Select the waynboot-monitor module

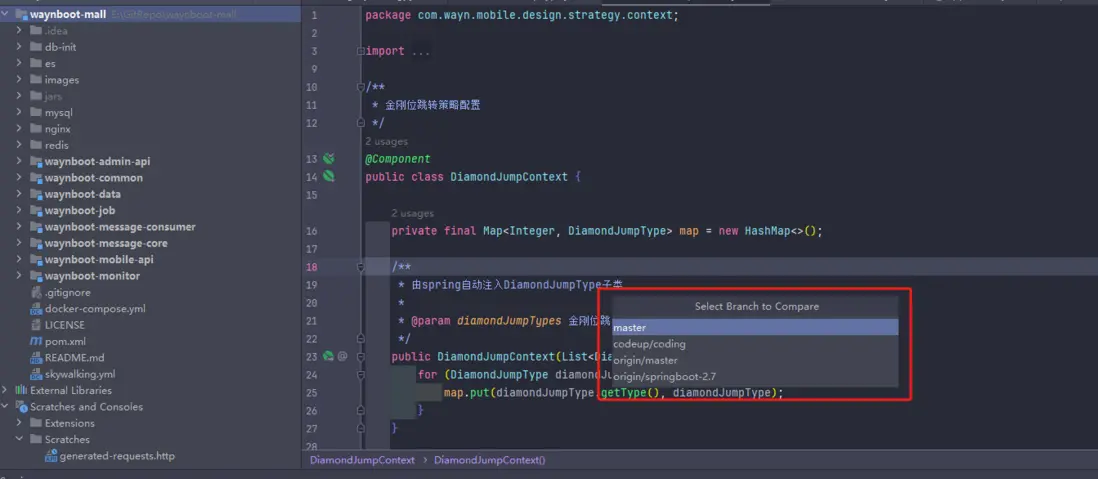point(92,276)
